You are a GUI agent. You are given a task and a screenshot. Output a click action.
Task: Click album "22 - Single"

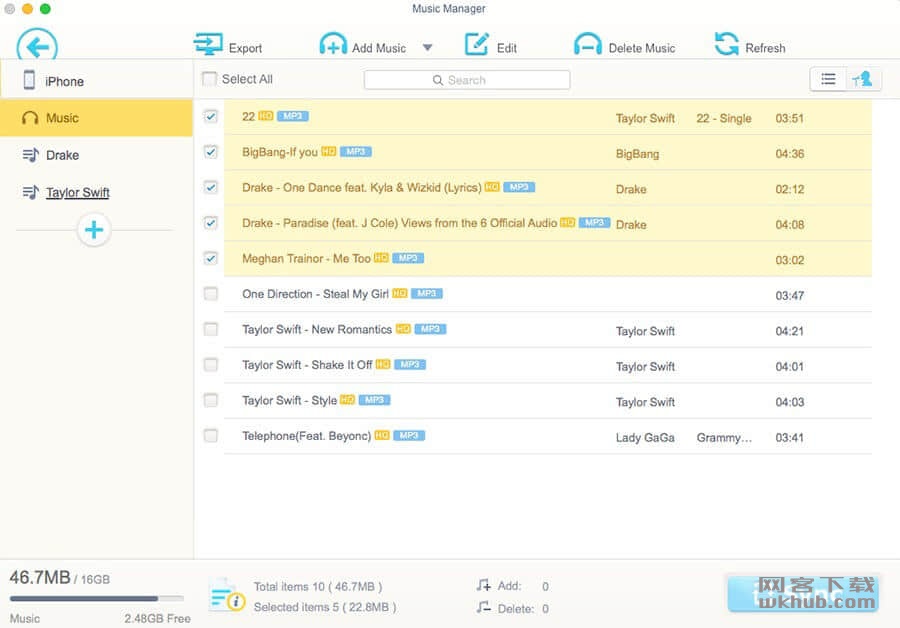pyautogui.click(x=724, y=118)
